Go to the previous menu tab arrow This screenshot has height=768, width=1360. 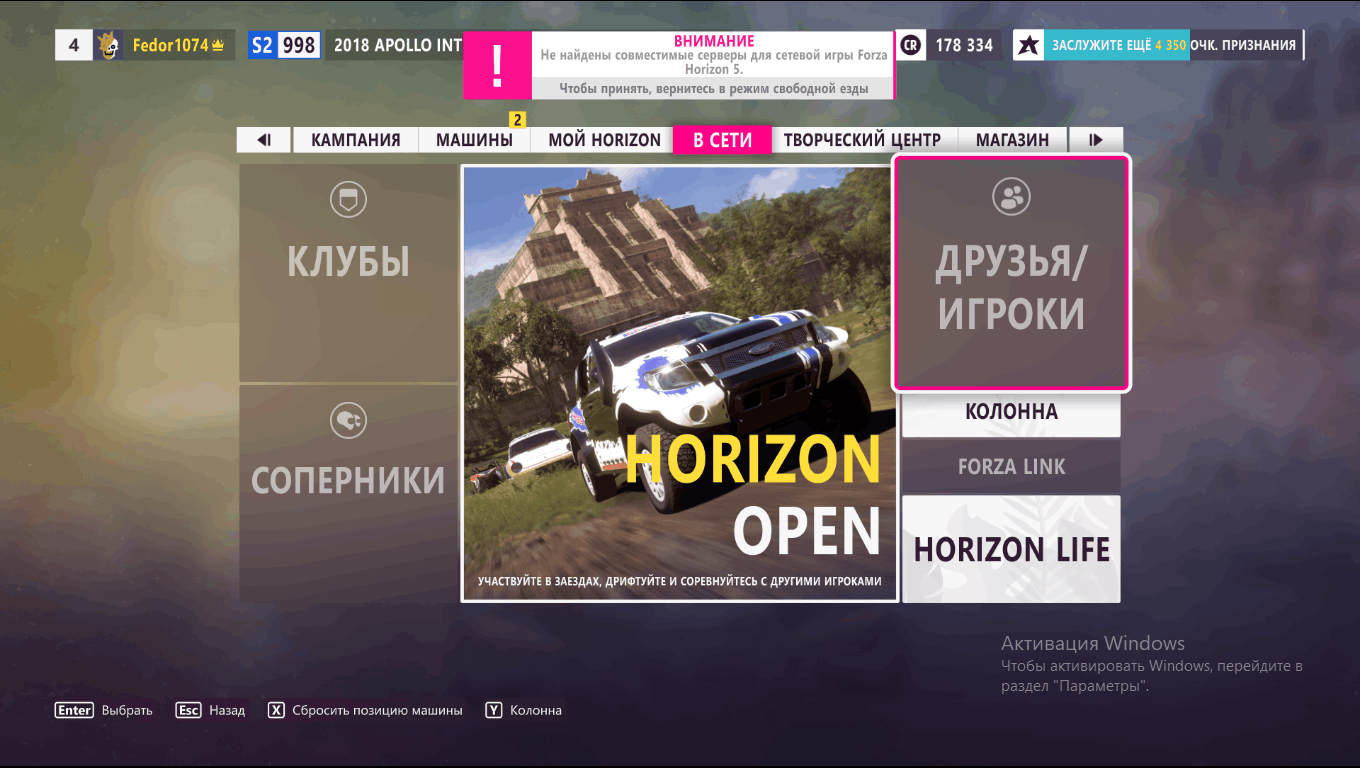pyautogui.click(x=264, y=140)
